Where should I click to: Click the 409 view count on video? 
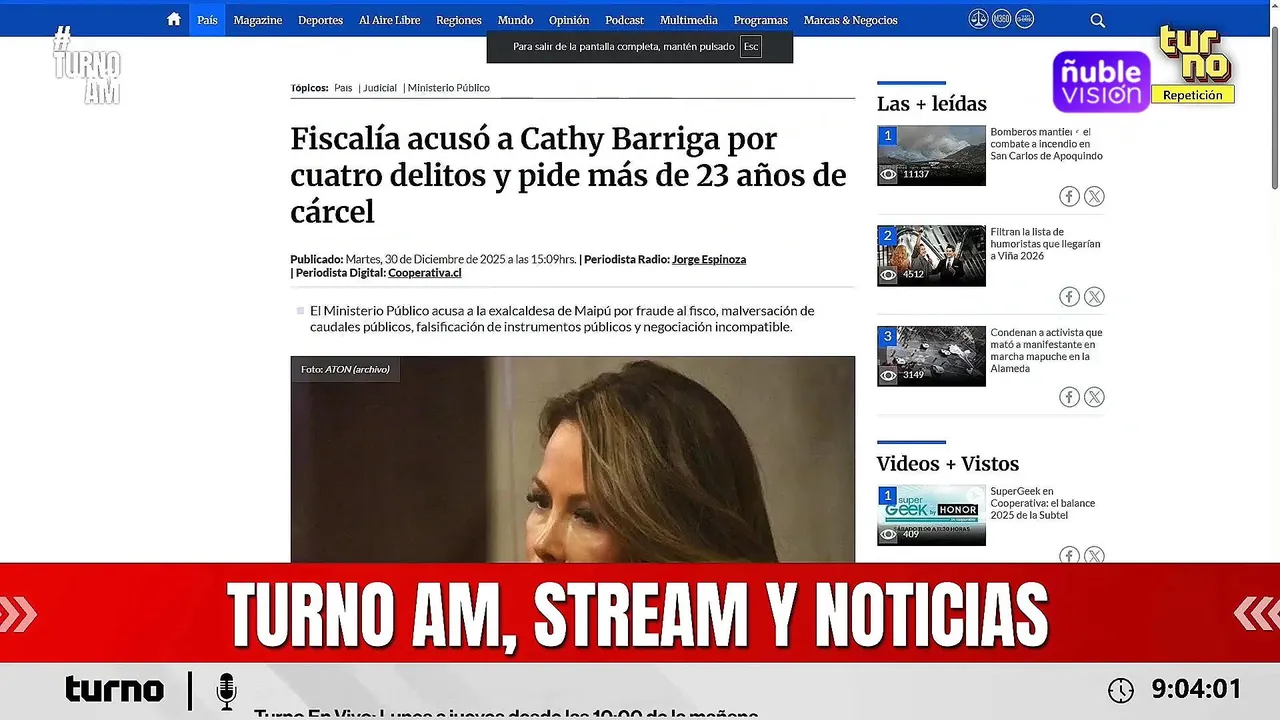[910, 534]
